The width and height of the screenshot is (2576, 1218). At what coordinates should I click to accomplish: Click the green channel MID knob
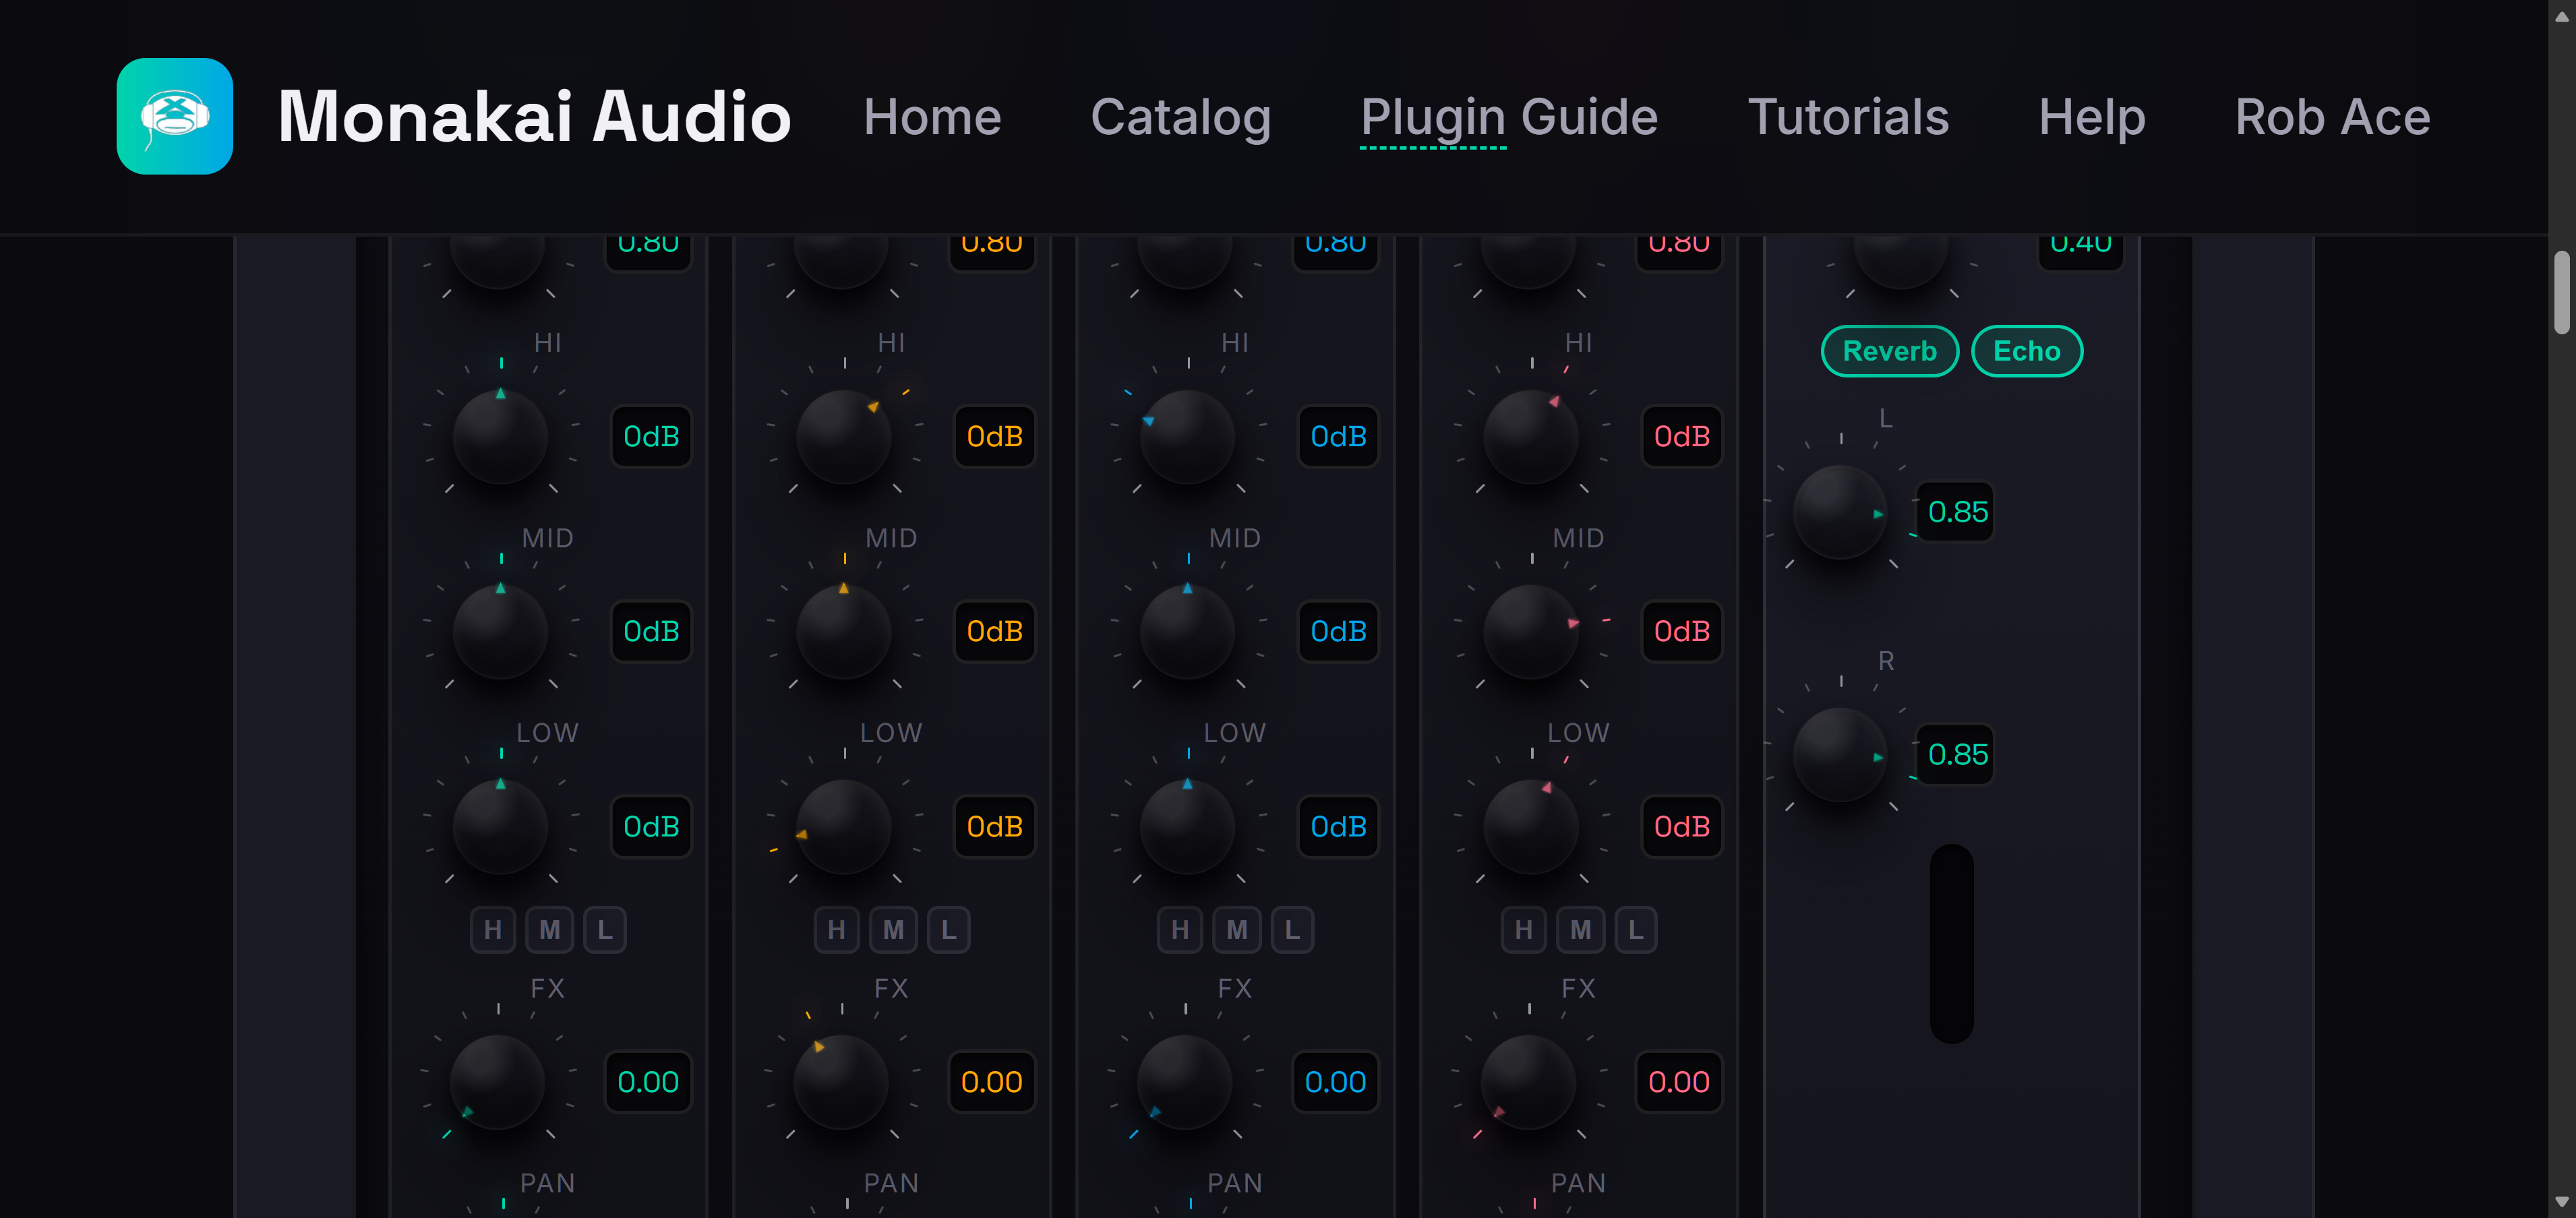[500, 632]
